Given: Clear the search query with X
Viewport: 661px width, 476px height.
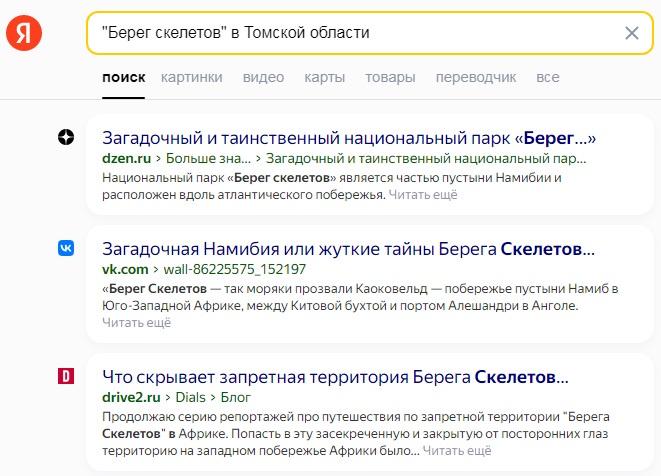Looking at the screenshot, I should click(631, 33).
